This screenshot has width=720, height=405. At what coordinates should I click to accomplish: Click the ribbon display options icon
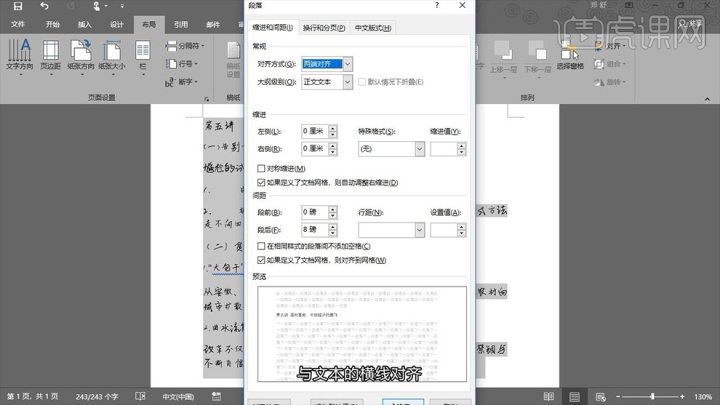(629, 5)
